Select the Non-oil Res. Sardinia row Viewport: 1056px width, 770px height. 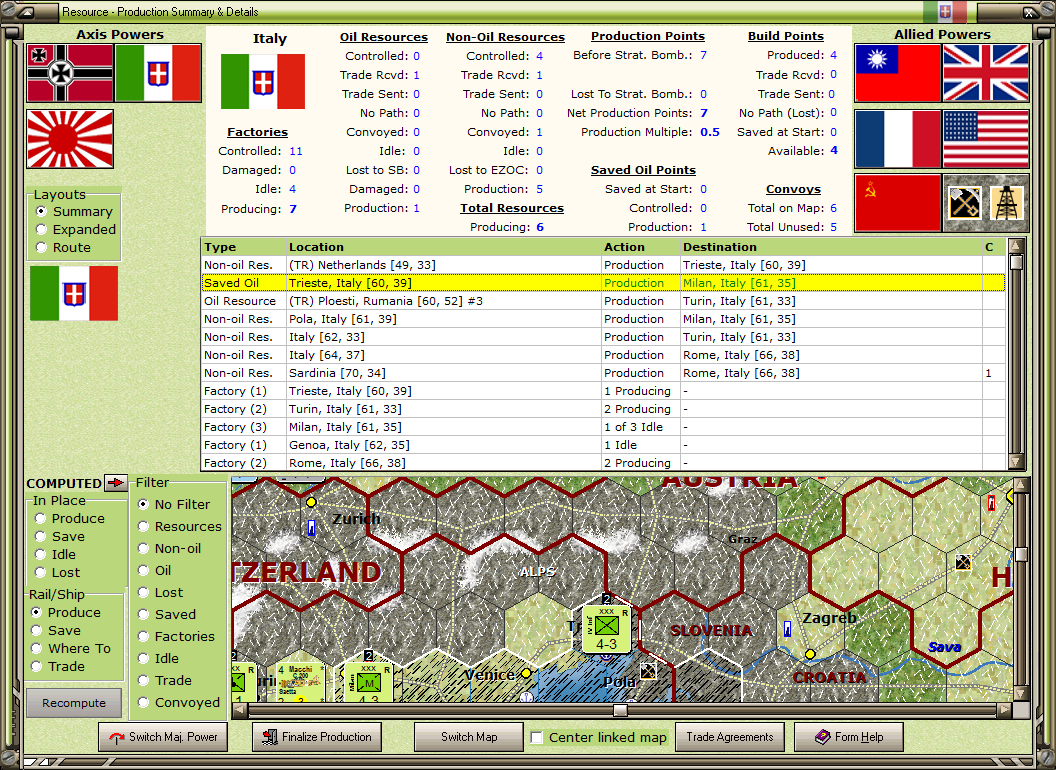pos(603,373)
